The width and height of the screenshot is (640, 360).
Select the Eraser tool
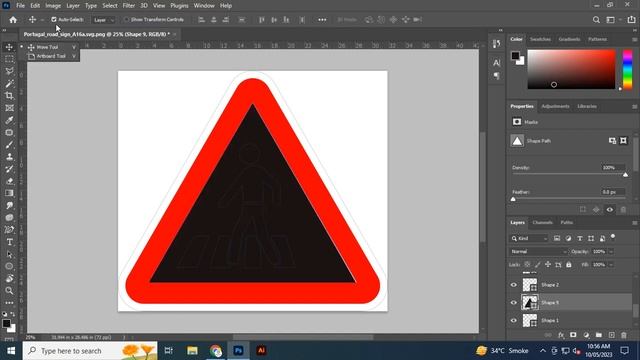click(9, 181)
